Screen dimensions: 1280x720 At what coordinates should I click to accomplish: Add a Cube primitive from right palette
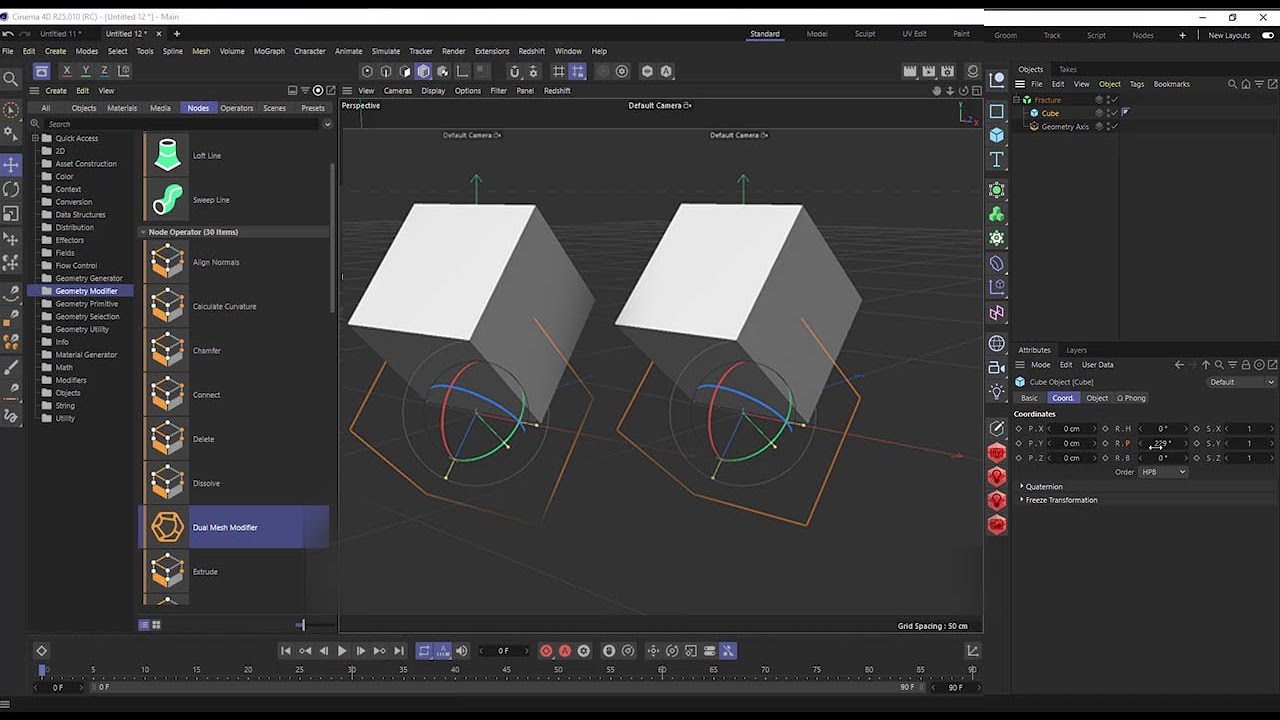point(997,135)
